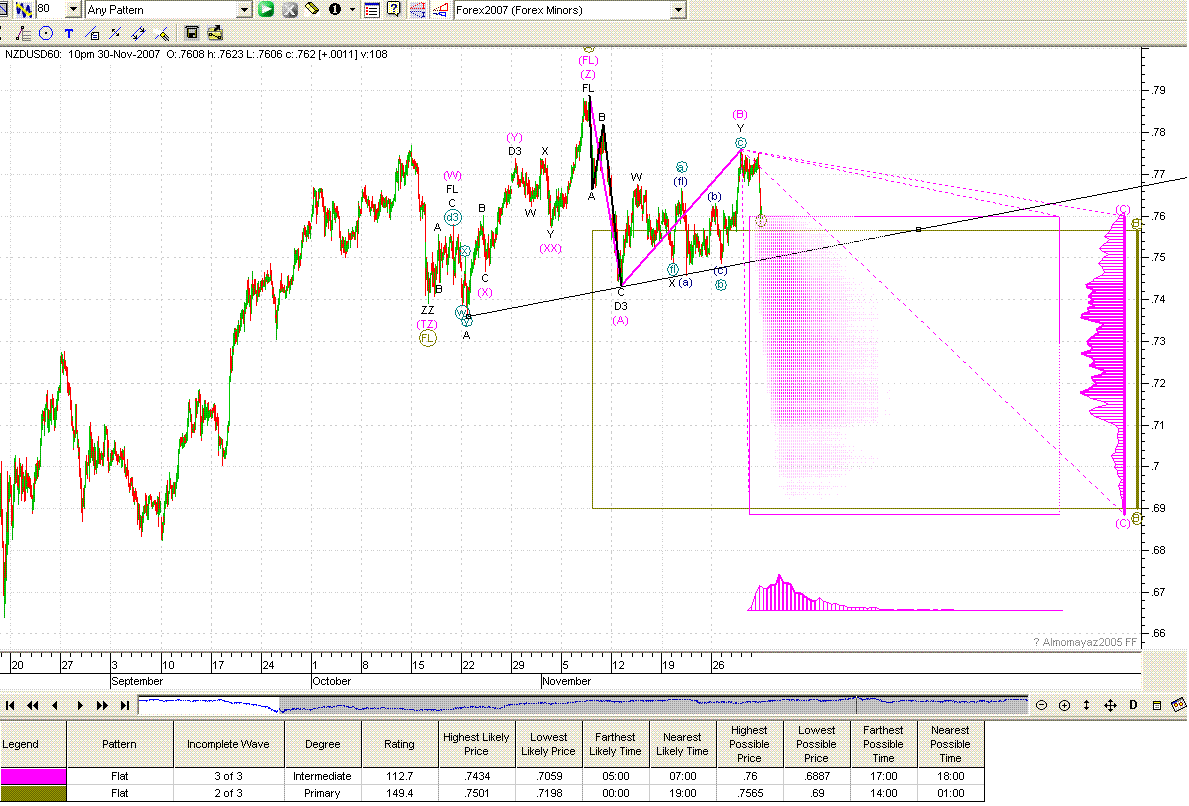Click the pan four-arrow icon
Image resolution: width=1189 pixels, height=806 pixels.
pyautogui.click(x=1110, y=705)
